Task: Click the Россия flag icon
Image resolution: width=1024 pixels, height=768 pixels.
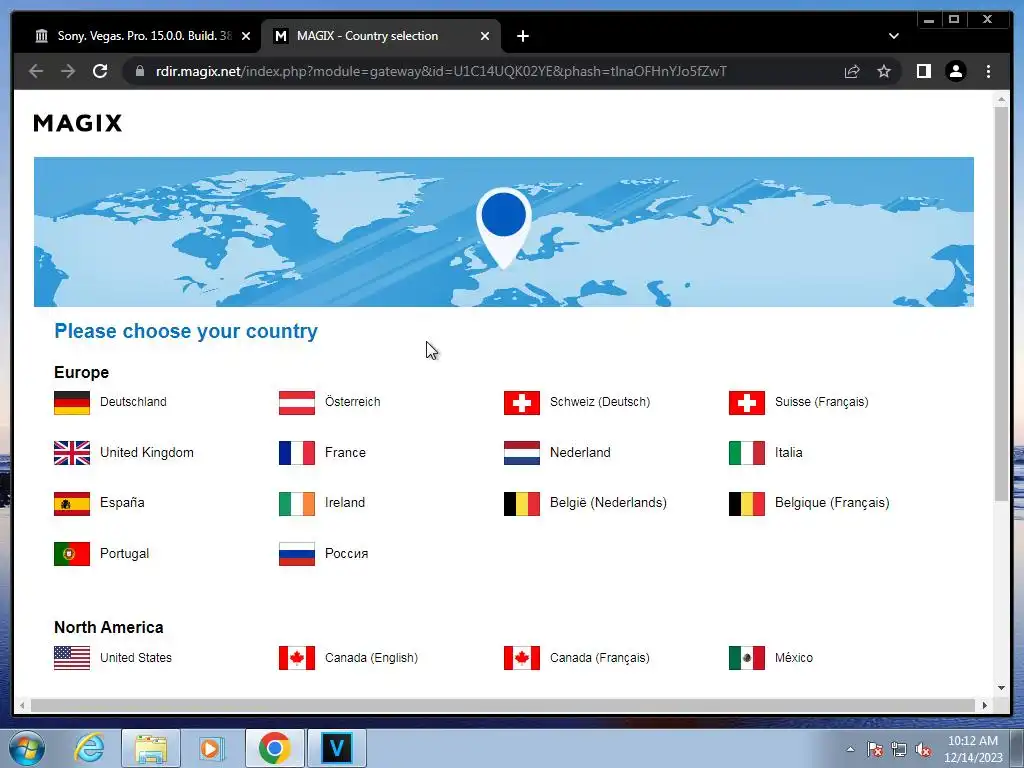Action: (x=296, y=554)
